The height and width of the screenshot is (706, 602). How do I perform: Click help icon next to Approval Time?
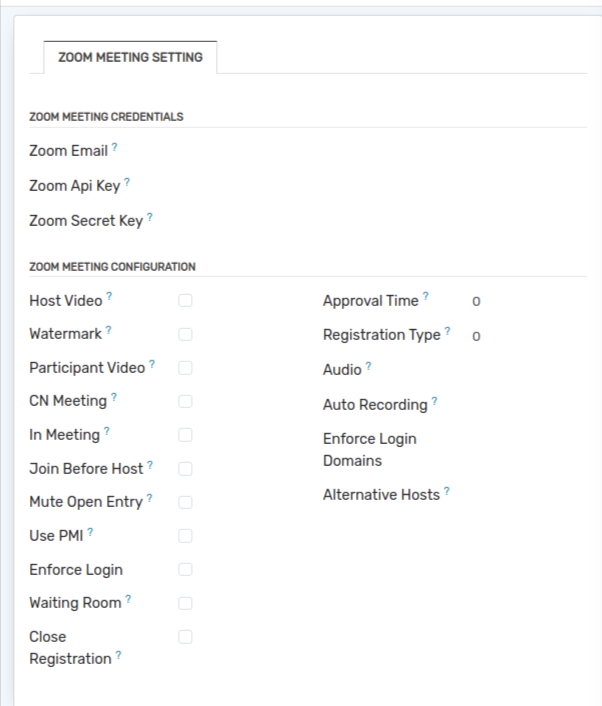425,296
